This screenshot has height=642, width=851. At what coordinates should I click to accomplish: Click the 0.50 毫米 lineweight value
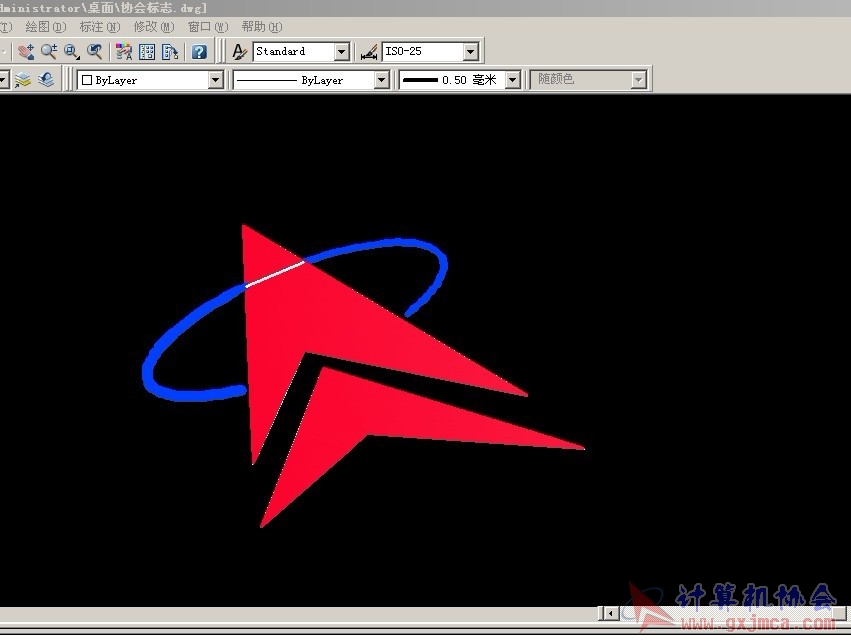tap(469, 80)
